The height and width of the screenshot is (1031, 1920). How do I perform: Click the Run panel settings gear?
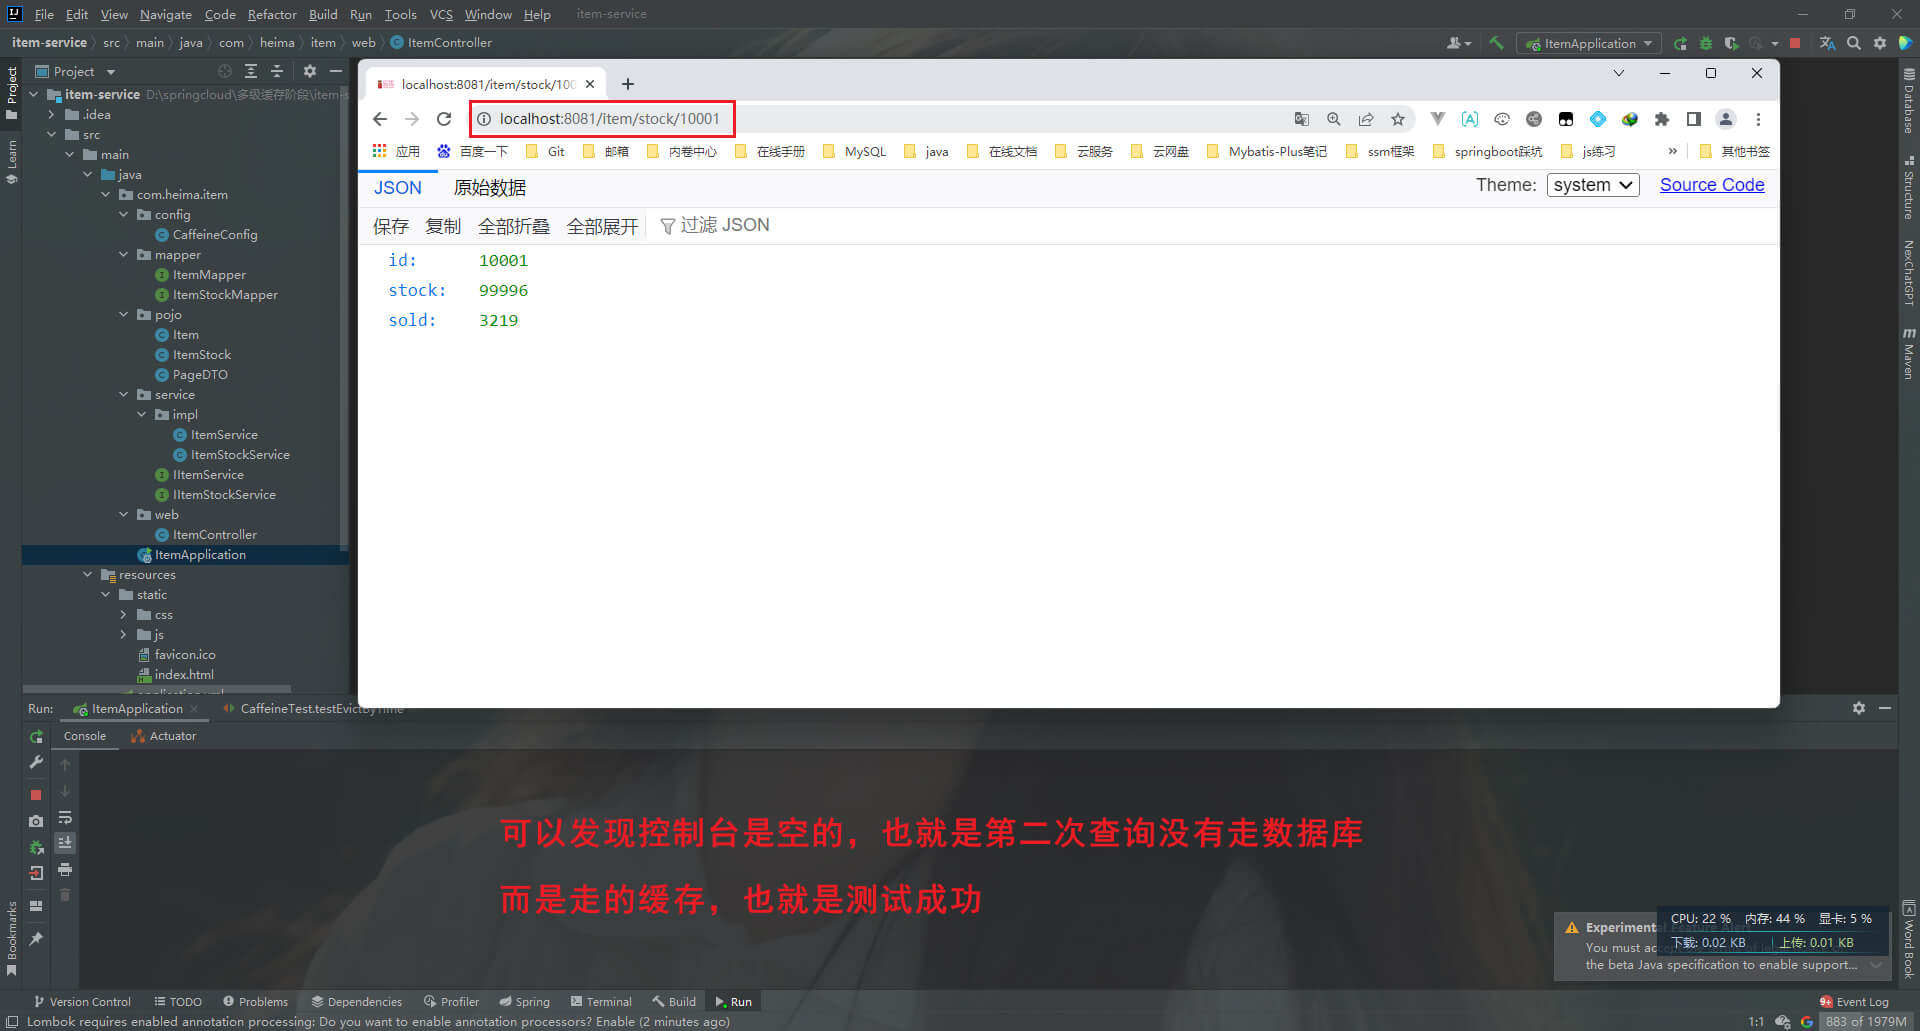click(x=1859, y=708)
